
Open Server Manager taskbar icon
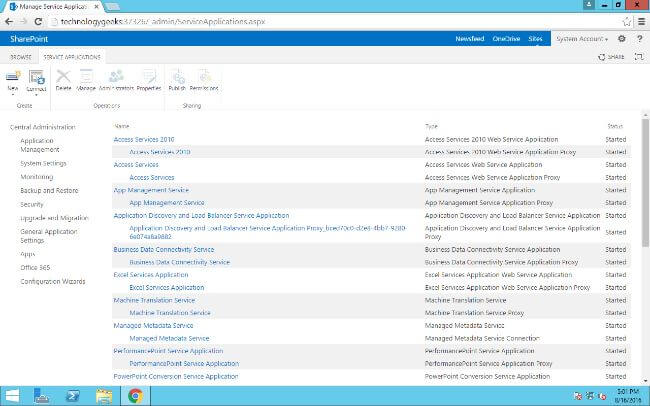pos(42,396)
